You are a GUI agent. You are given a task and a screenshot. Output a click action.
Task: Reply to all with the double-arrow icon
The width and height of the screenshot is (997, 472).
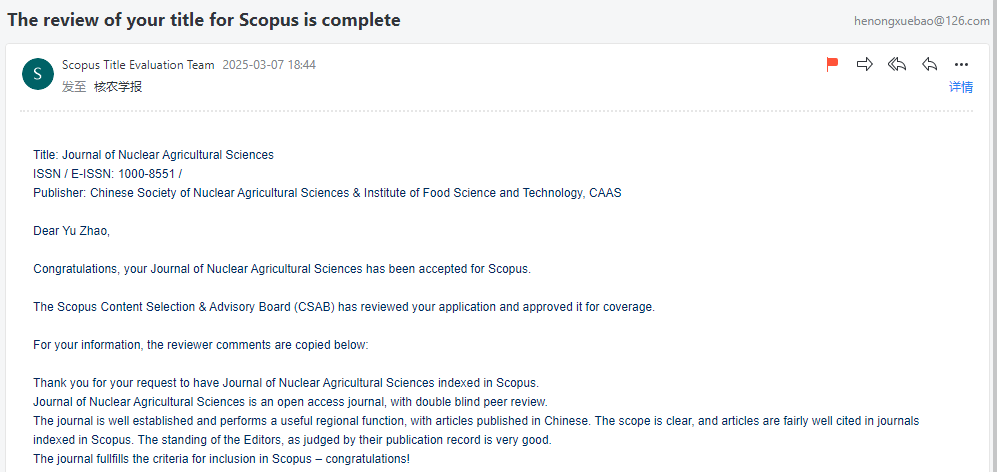[x=897, y=64]
